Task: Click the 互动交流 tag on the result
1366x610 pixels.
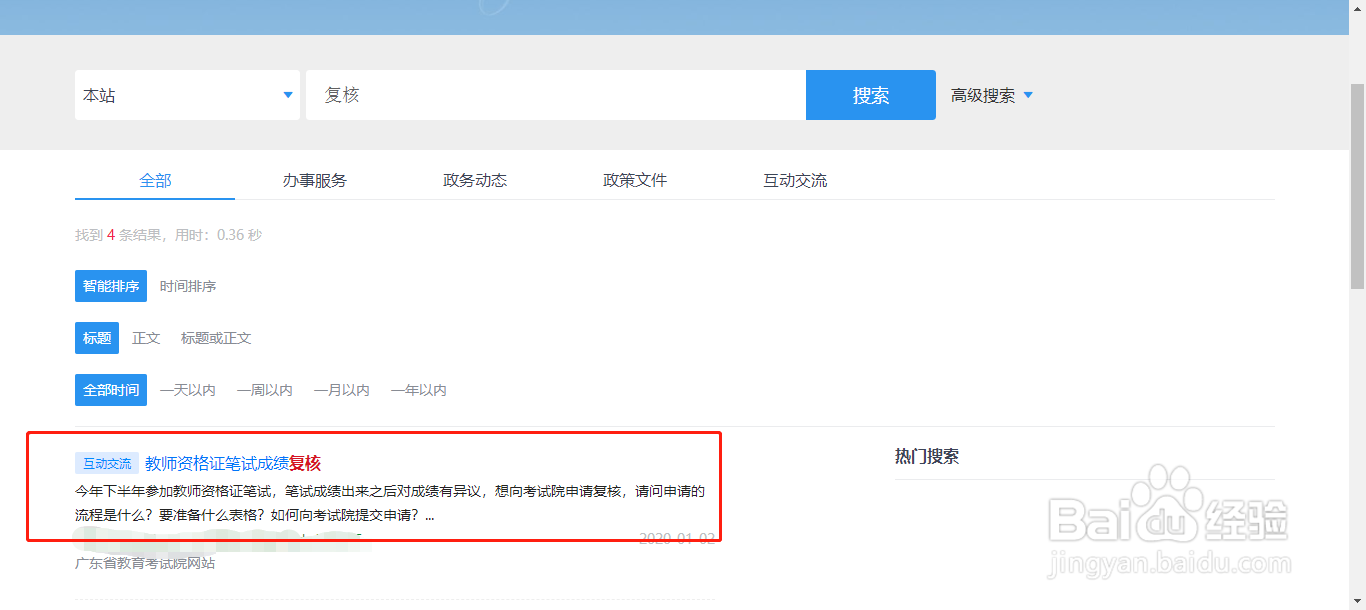Action: tap(105, 462)
